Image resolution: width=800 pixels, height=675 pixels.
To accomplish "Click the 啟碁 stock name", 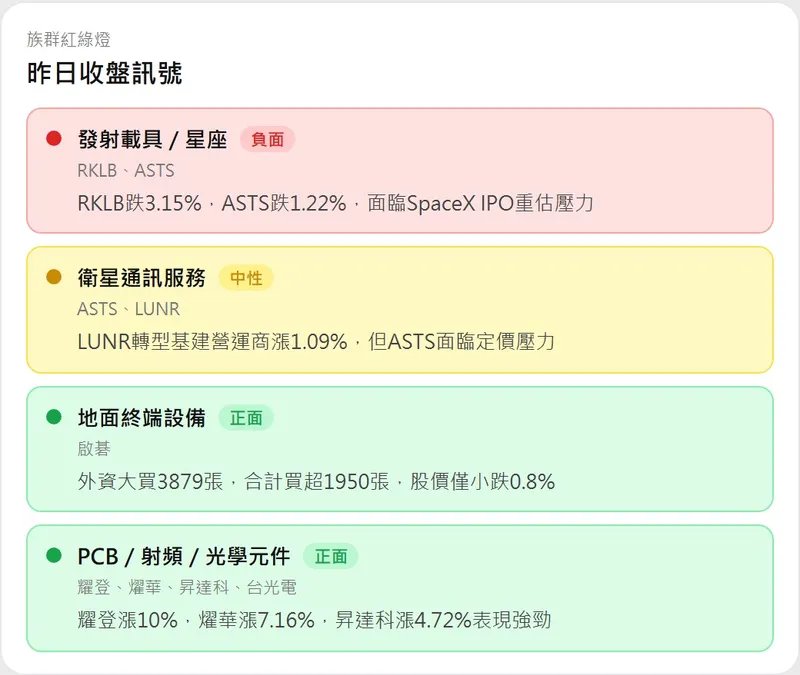I will click(94, 449).
